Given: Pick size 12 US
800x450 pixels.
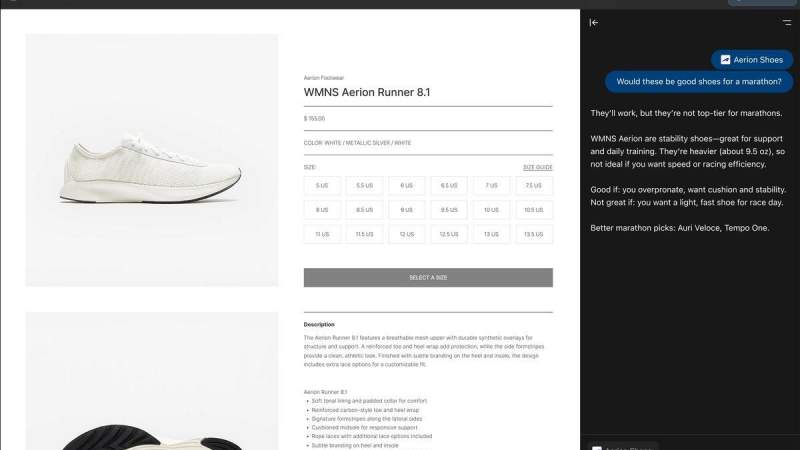Looking at the screenshot, I should coord(407,235).
